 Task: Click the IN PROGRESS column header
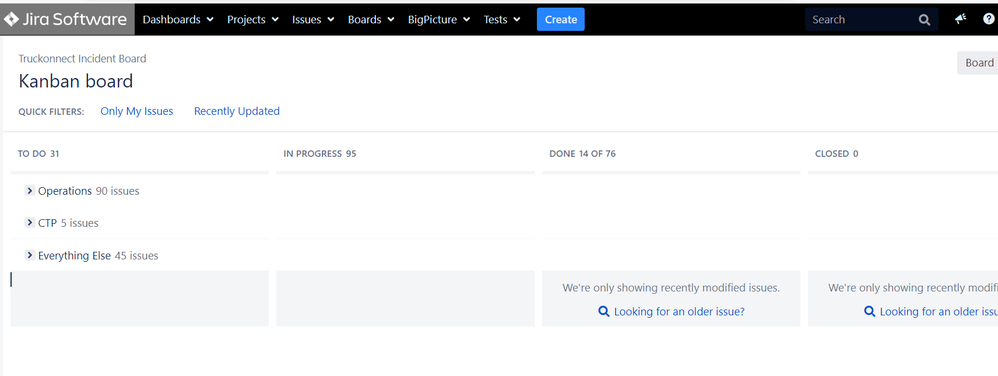click(x=320, y=153)
